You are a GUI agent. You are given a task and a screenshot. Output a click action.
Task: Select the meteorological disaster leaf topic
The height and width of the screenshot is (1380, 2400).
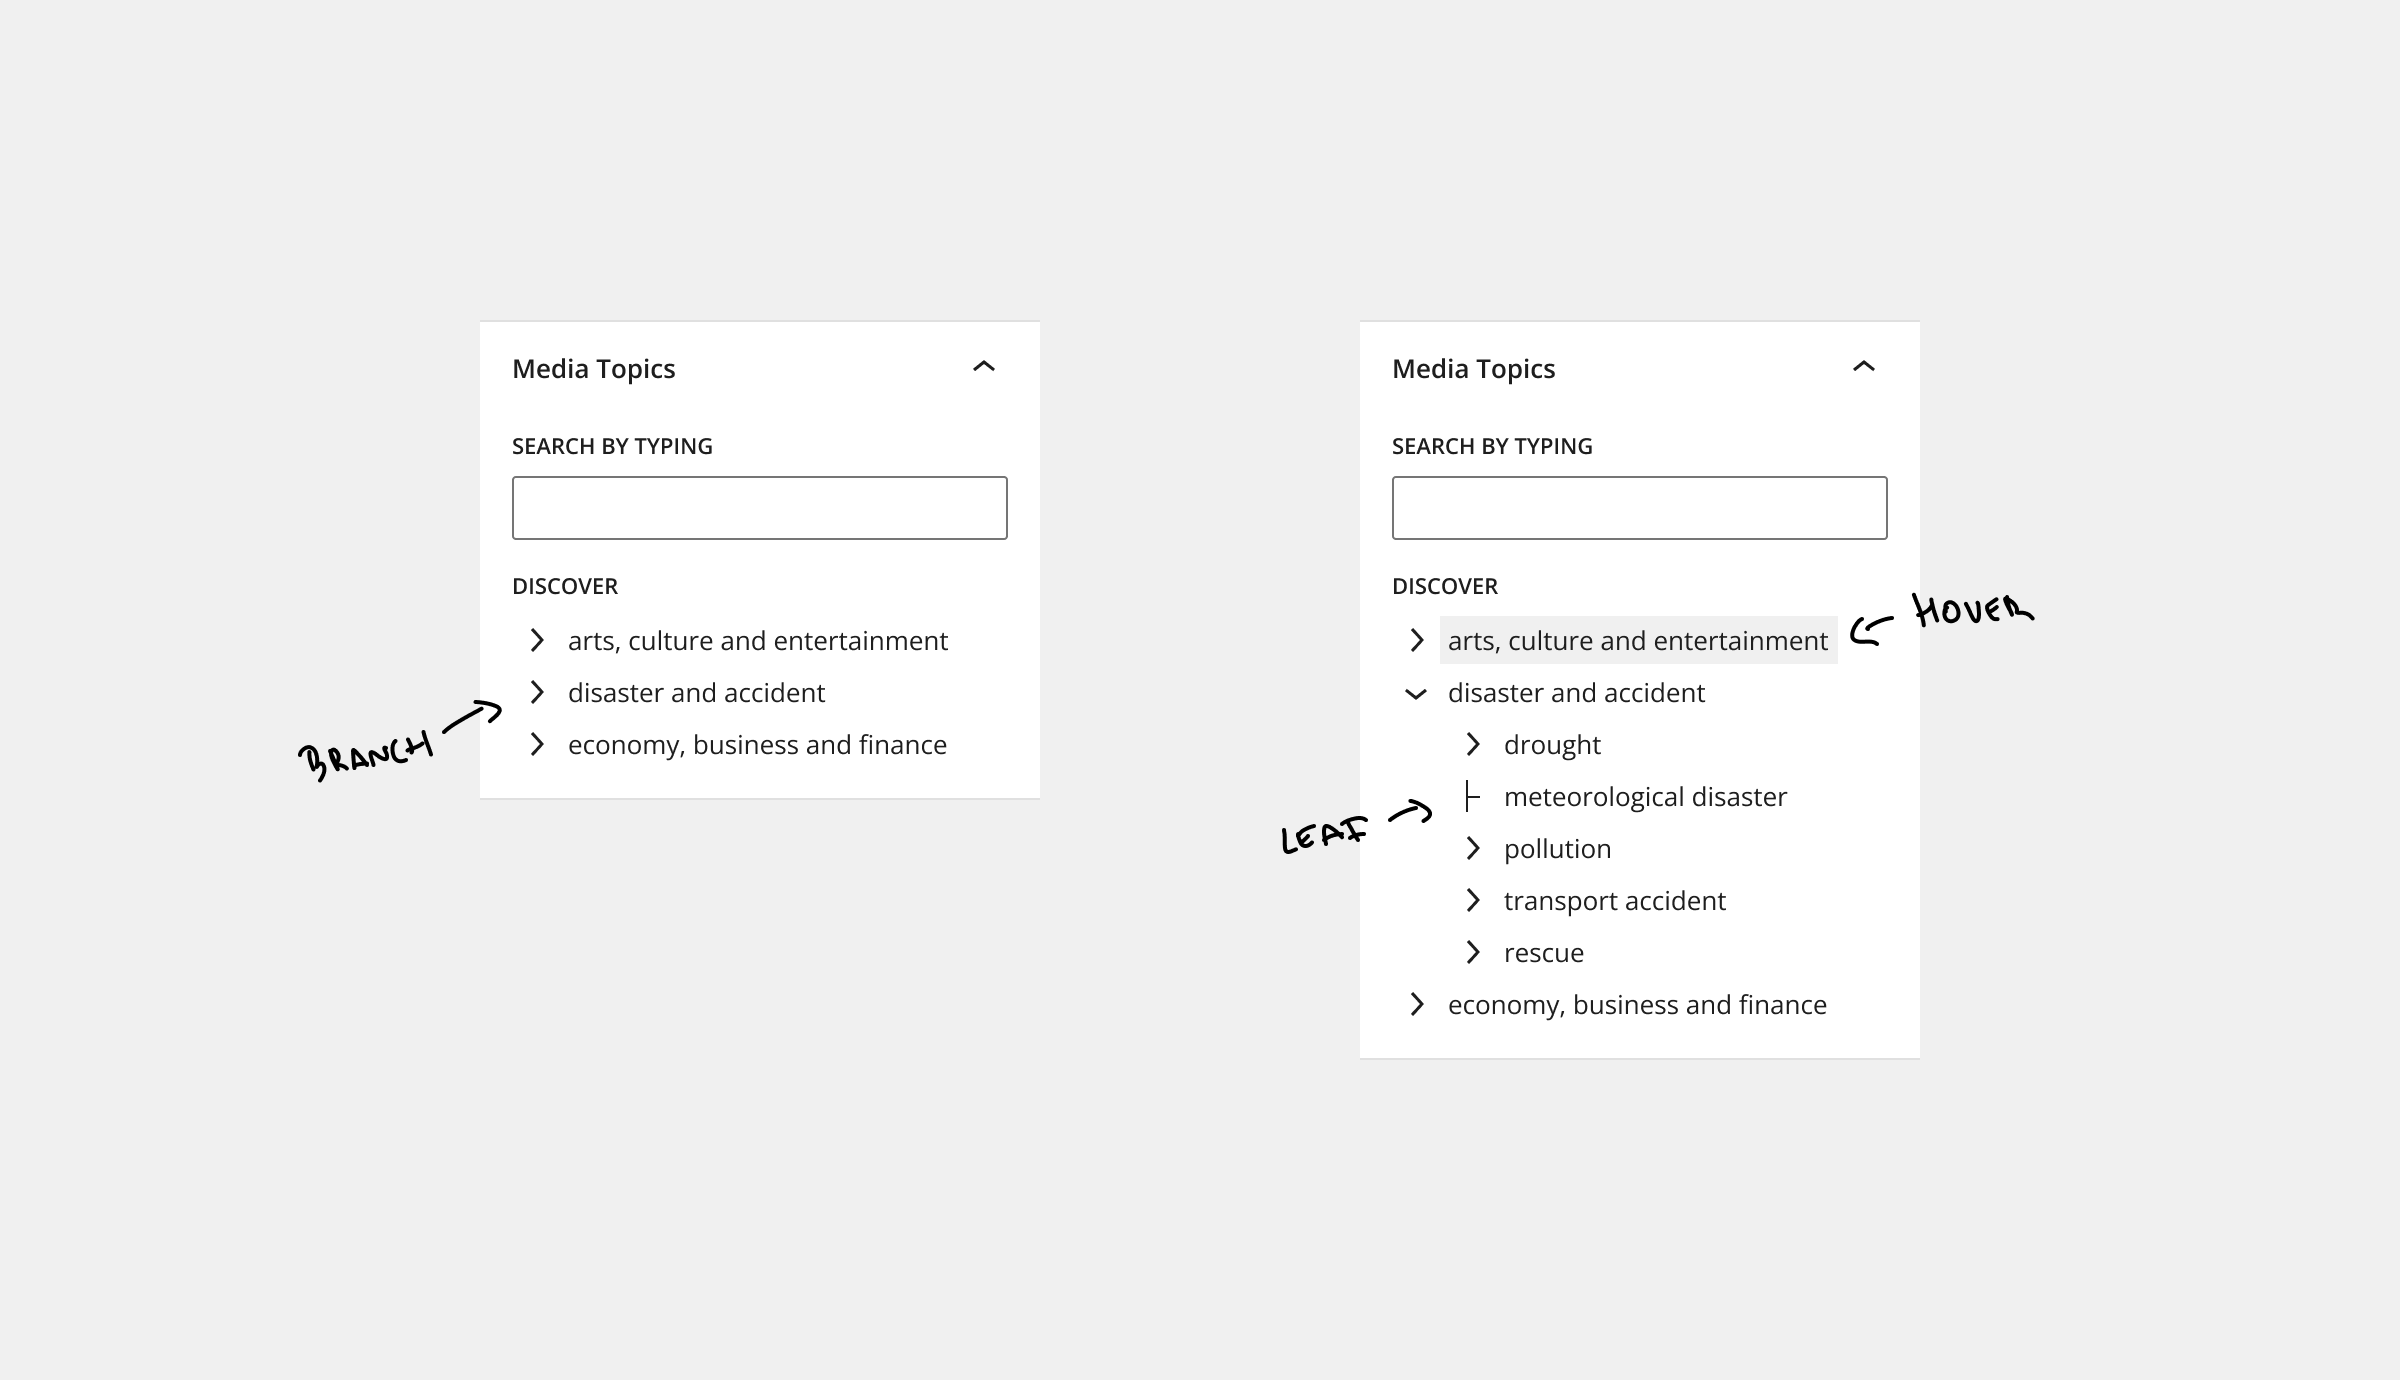[x=1645, y=797]
